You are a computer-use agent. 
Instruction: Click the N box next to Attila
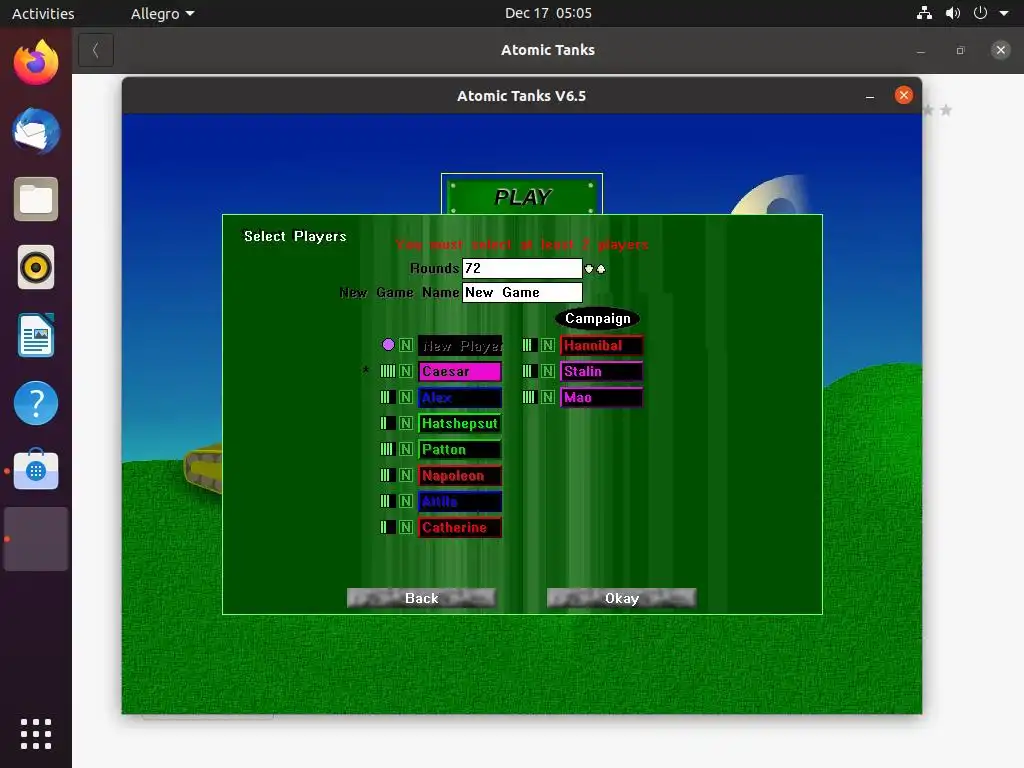pyautogui.click(x=406, y=502)
